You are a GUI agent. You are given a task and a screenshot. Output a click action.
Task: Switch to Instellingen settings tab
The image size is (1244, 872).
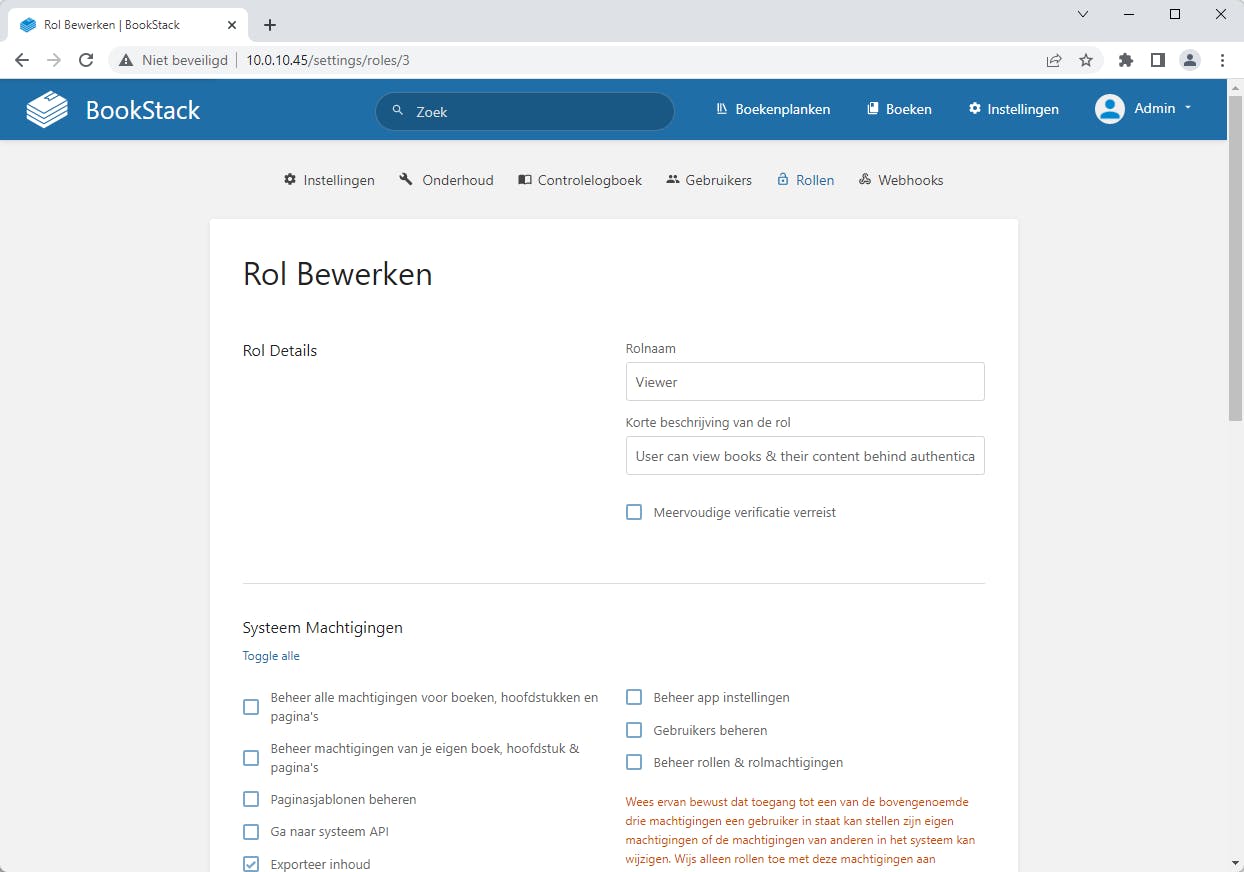329,180
